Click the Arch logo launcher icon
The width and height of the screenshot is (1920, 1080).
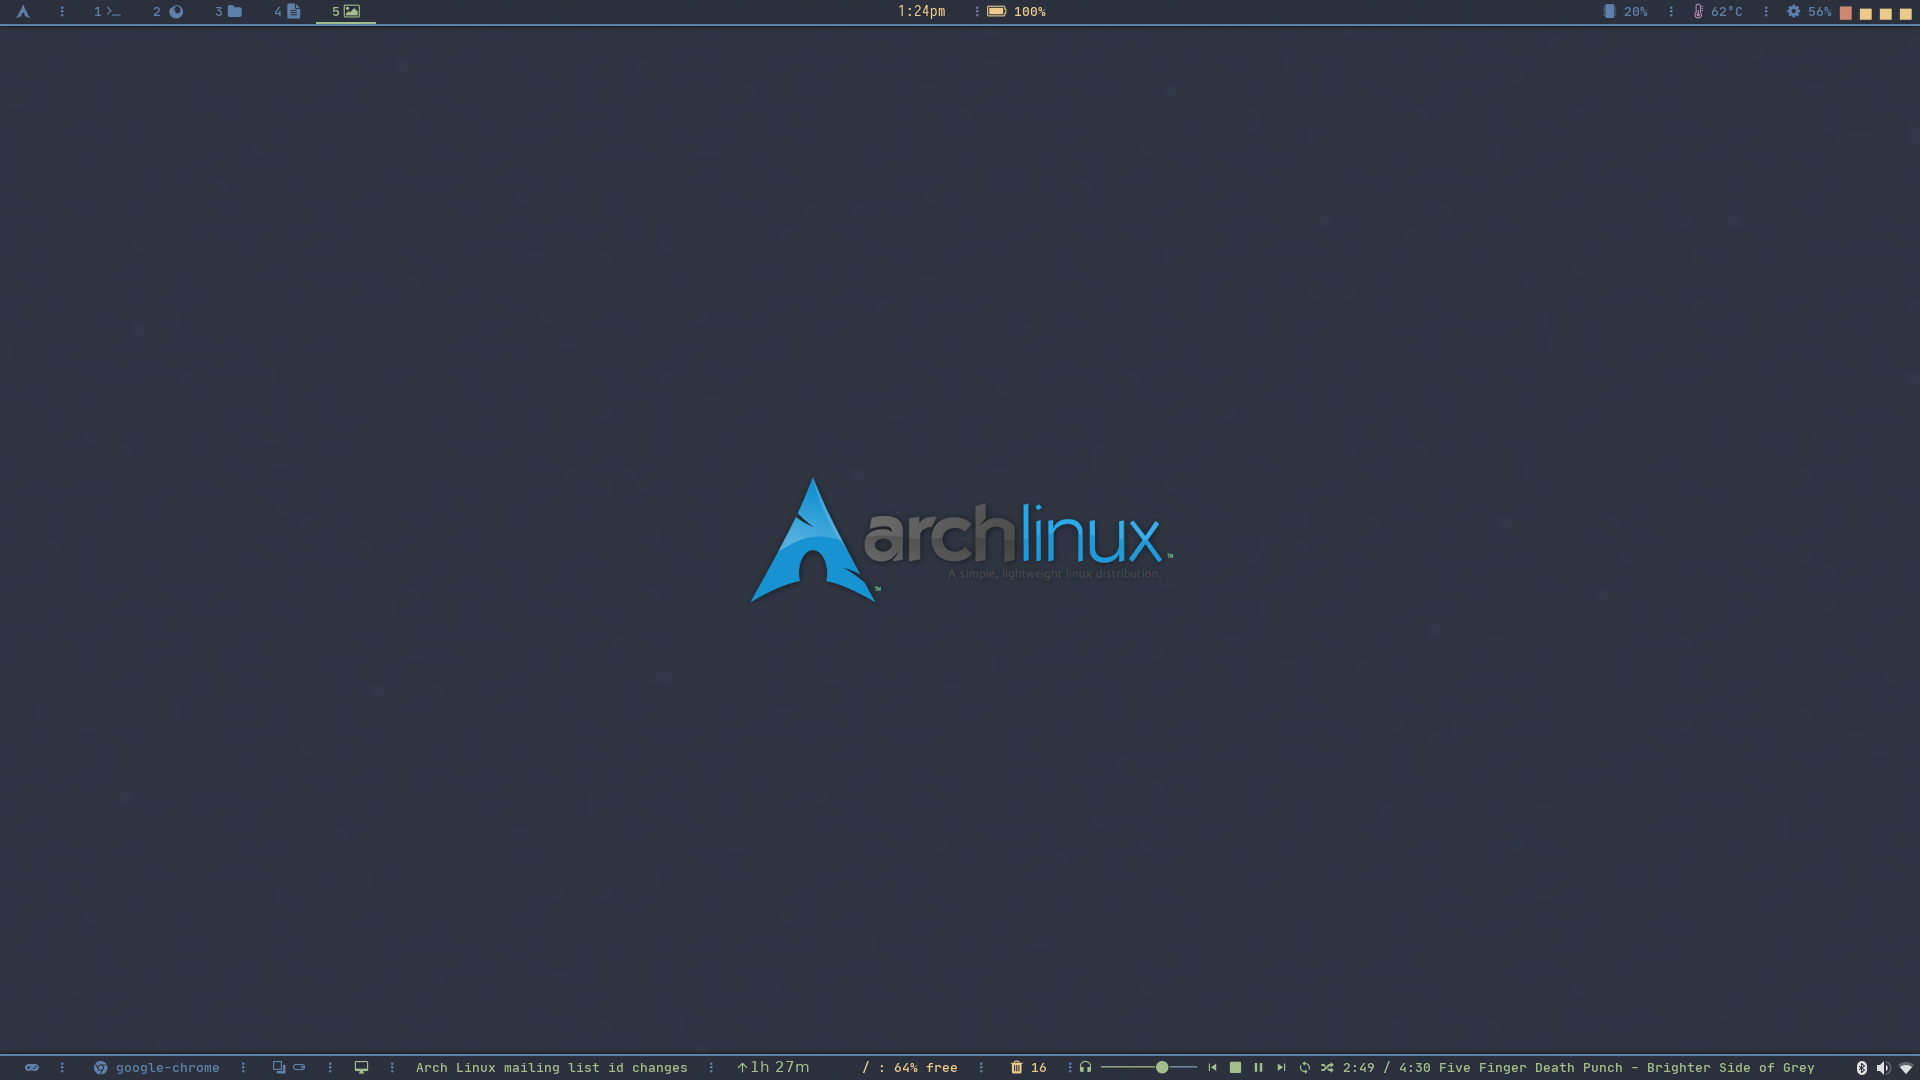[22, 12]
